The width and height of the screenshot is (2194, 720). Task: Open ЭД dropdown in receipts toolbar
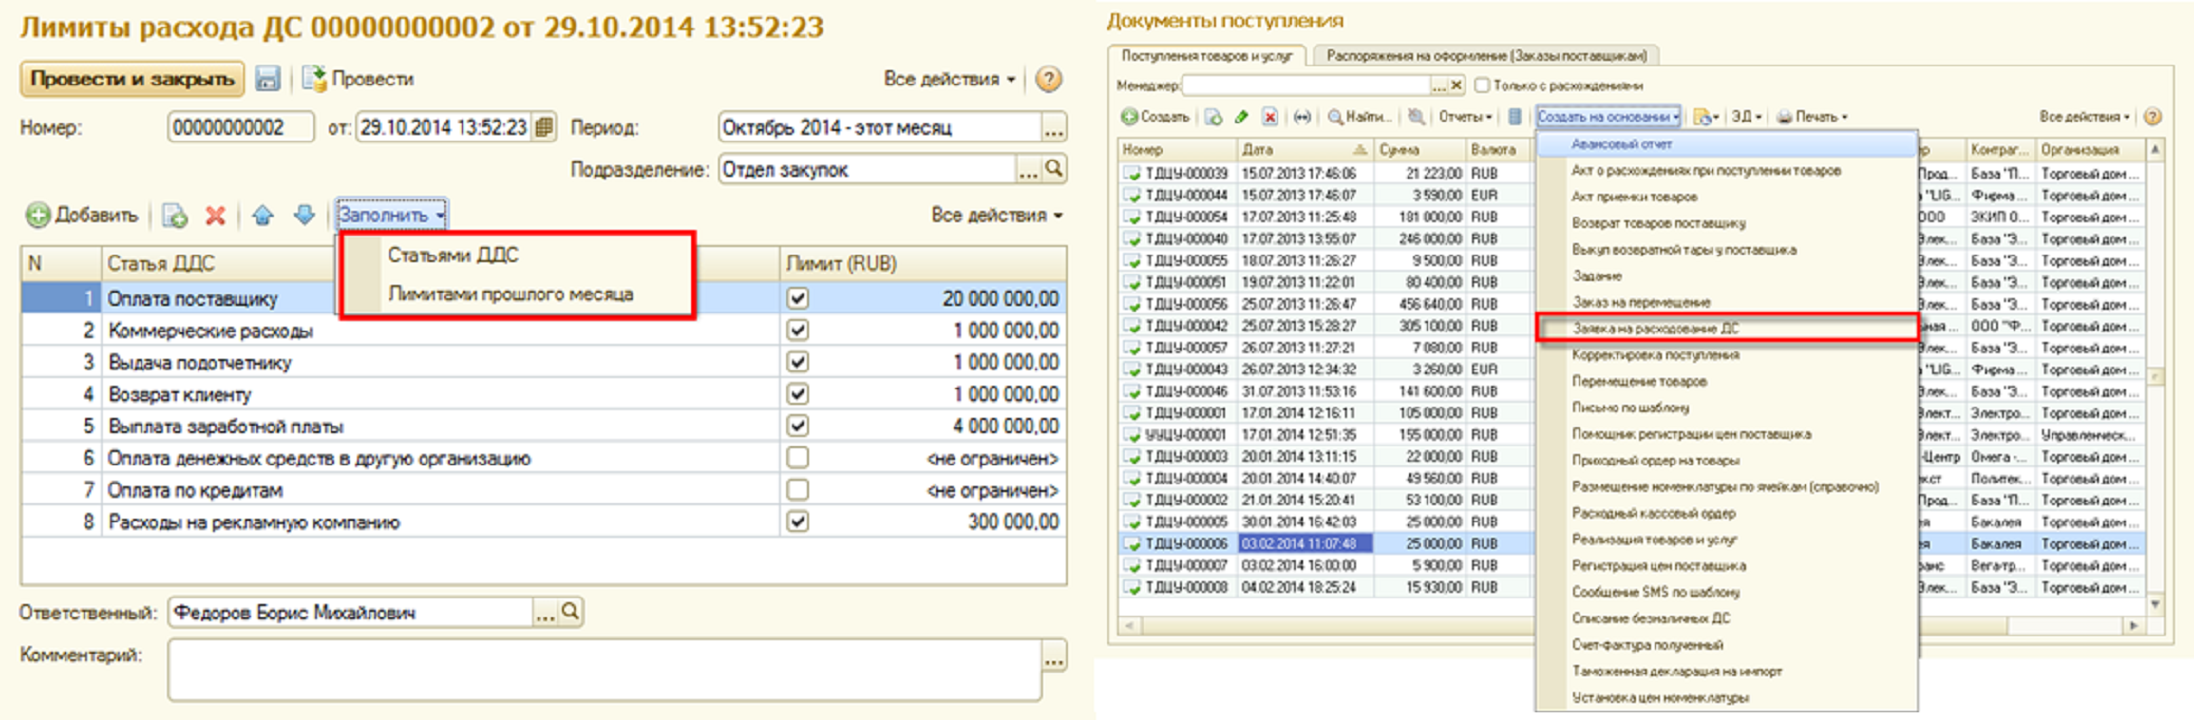(1746, 117)
